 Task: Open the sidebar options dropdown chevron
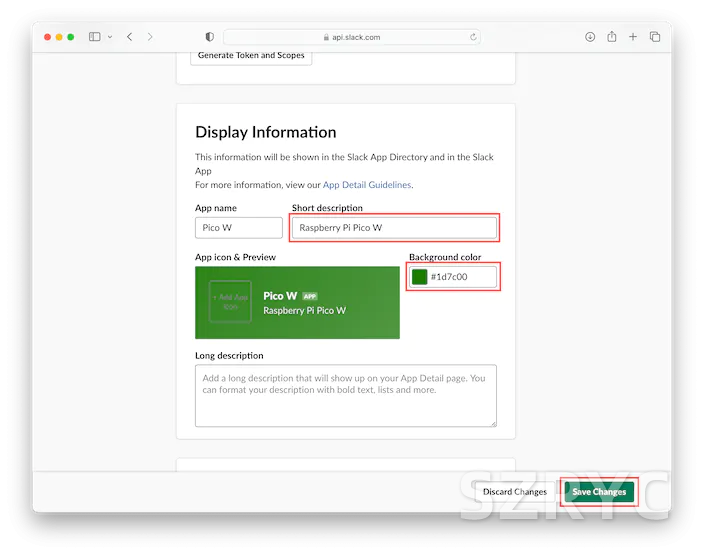pos(110,37)
